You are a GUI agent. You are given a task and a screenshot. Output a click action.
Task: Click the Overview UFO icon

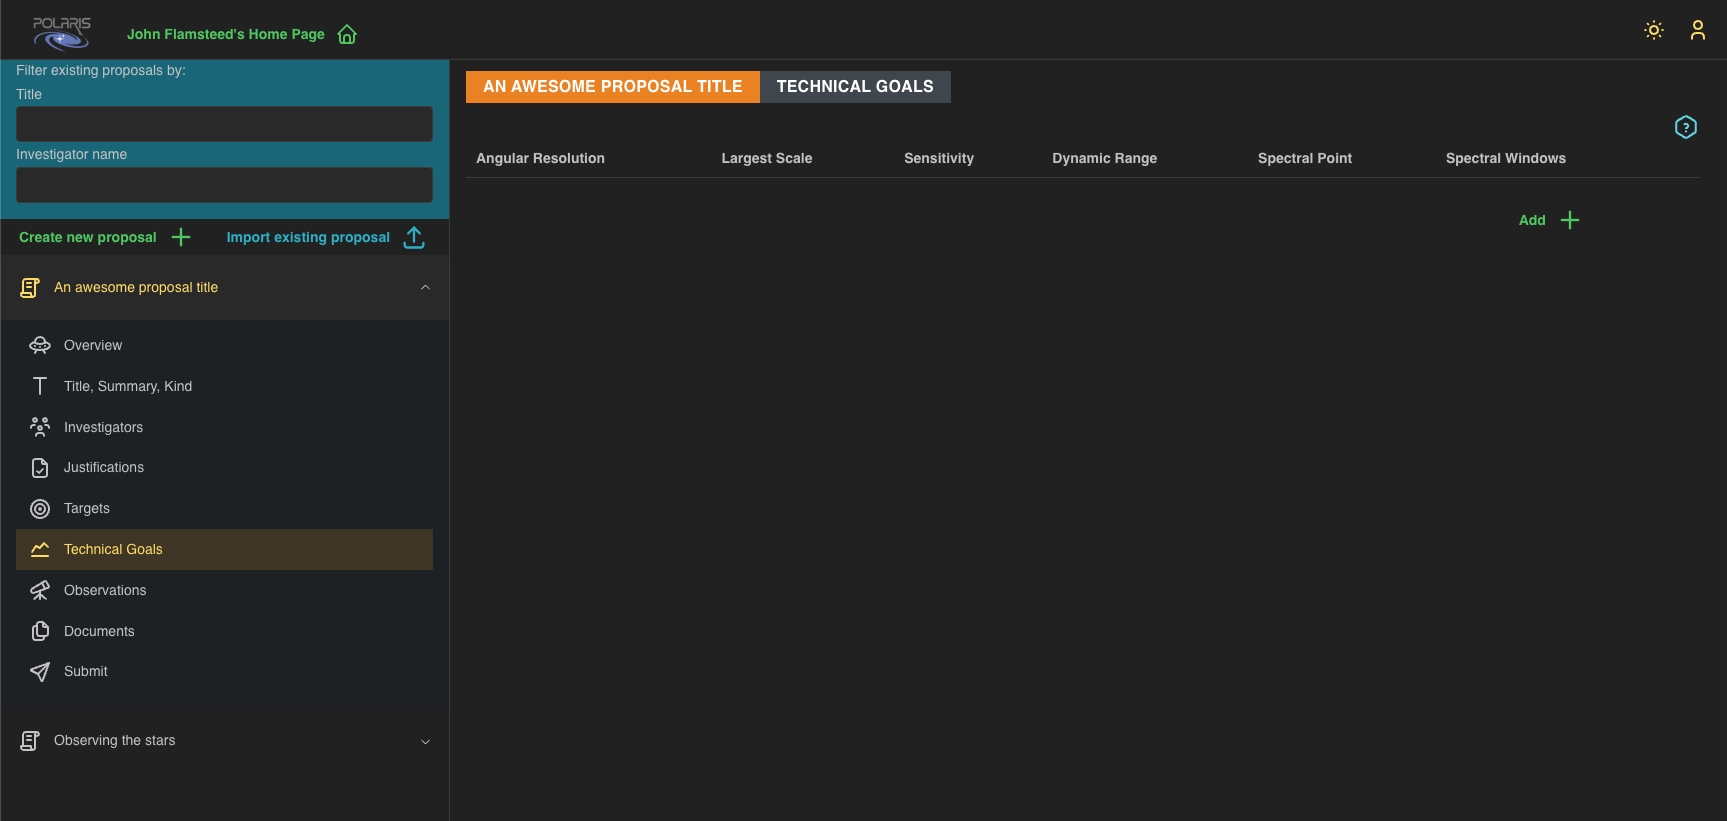(x=40, y=345)
